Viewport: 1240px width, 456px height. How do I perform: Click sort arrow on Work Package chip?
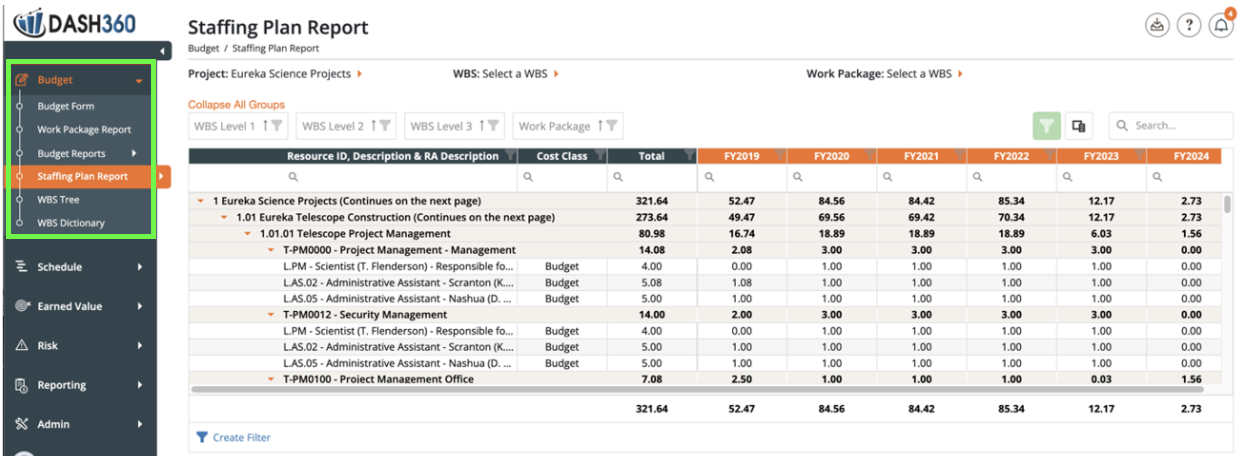[600, 126]
